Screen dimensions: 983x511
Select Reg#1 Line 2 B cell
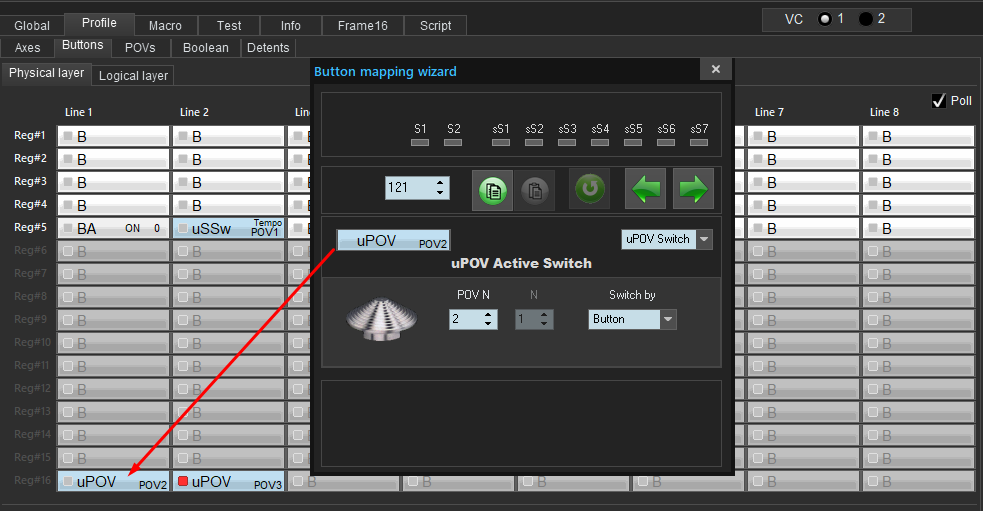pyautogui.click(x=228, y=136)
